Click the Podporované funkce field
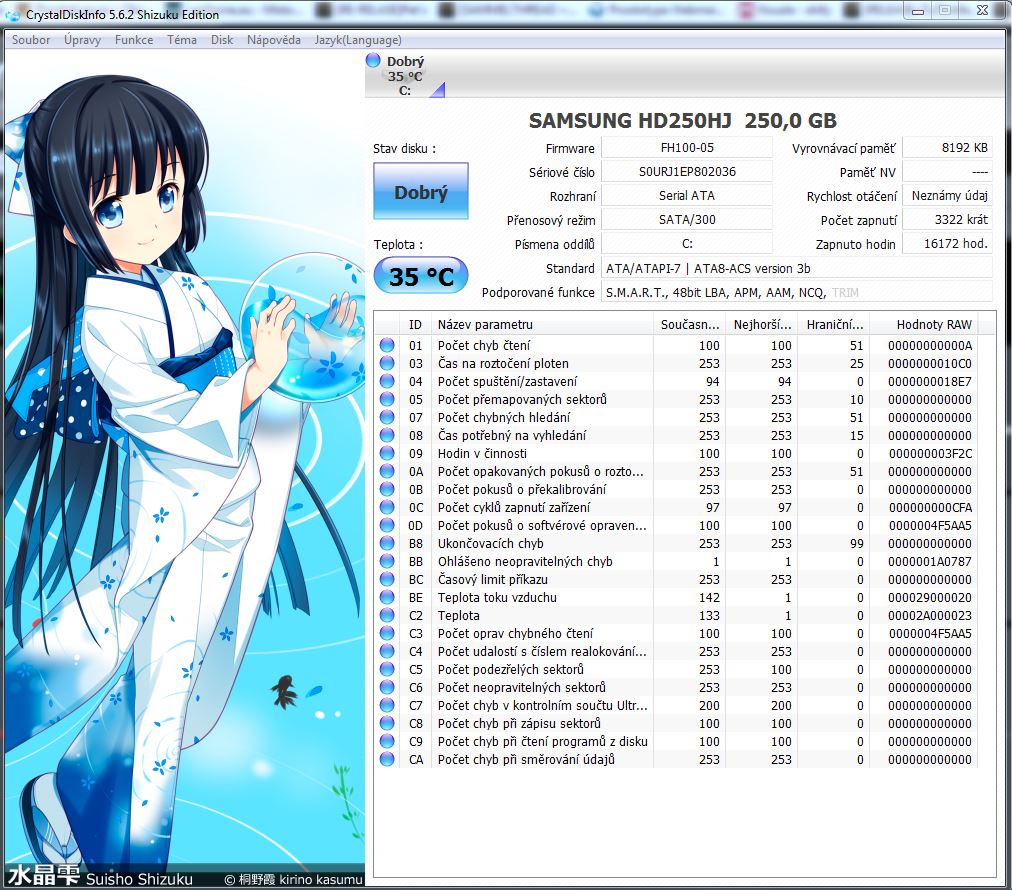Viewport: 1012px width, 890px height. pyautogui.click(x=797, y=292)
